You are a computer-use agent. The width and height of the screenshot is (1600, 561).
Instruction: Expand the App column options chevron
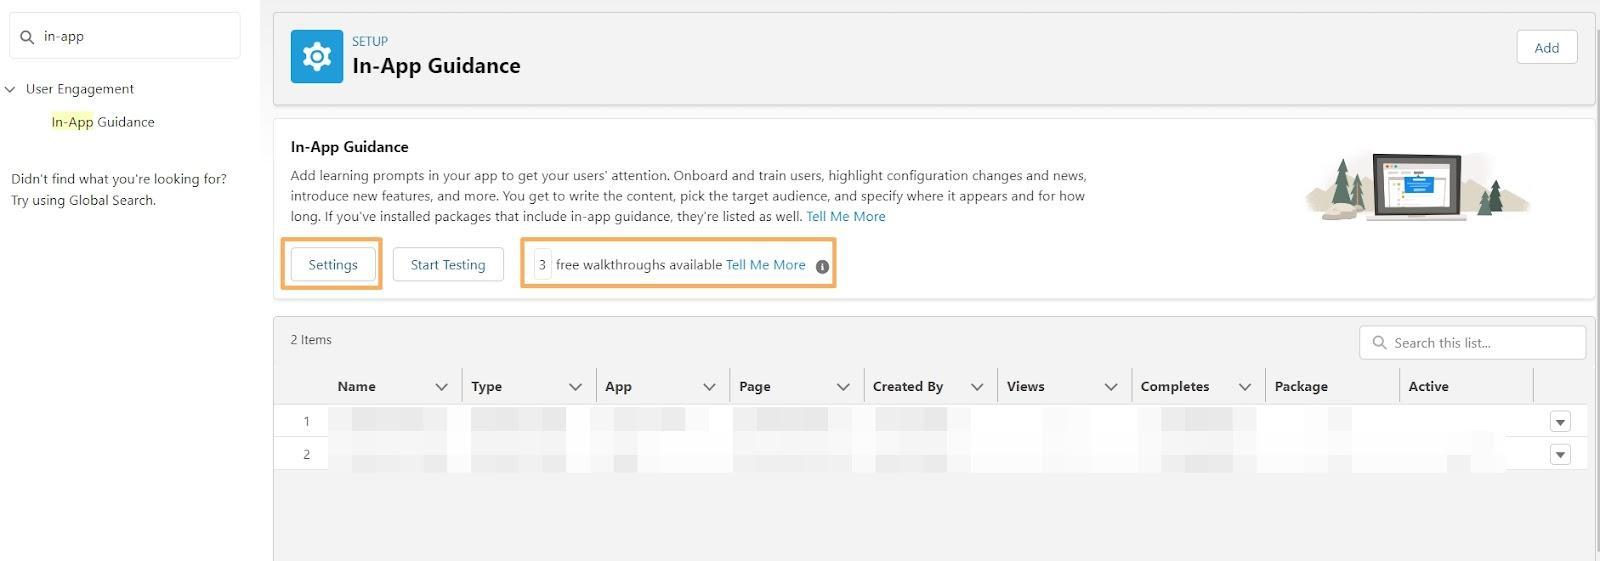[709, 387]
